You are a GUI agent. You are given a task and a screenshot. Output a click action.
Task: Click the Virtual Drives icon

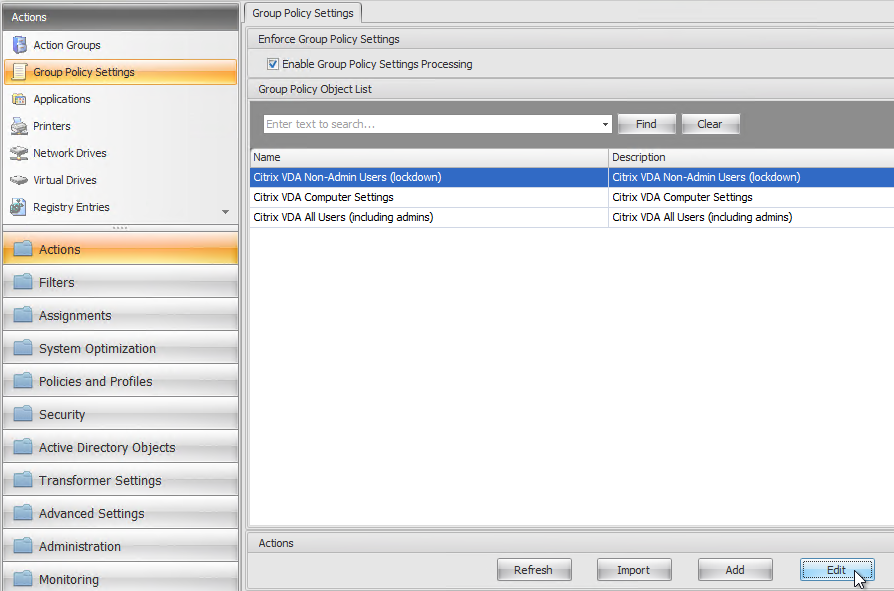click(x=19, y=180)
